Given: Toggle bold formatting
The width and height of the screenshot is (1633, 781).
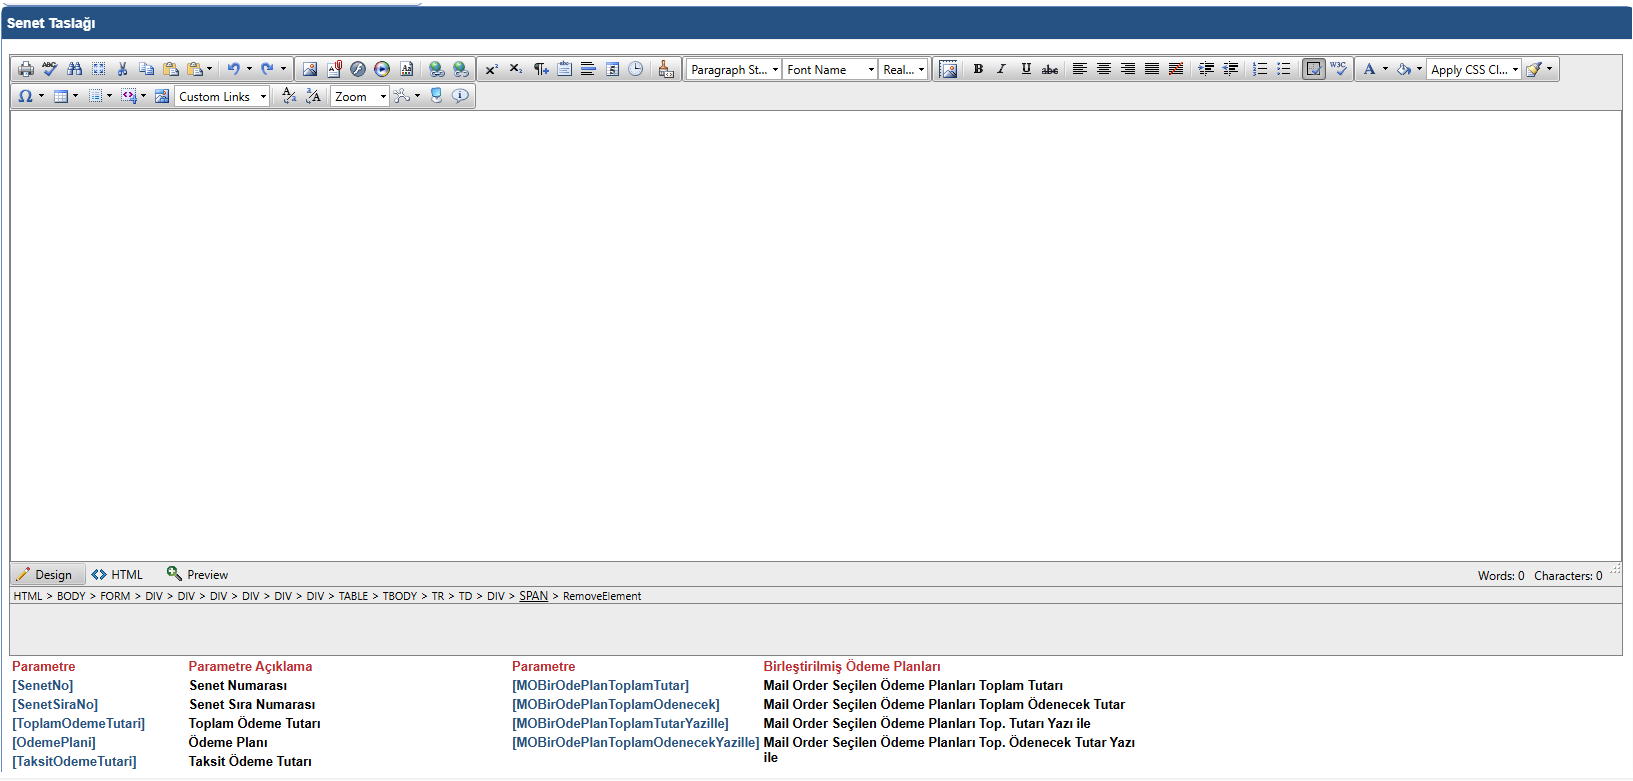Looking at the screenshot, I should click(978, 69).
